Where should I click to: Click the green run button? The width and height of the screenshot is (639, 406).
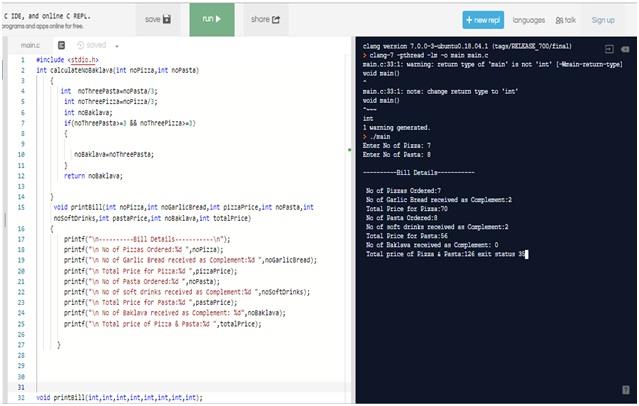click(211, 19)
